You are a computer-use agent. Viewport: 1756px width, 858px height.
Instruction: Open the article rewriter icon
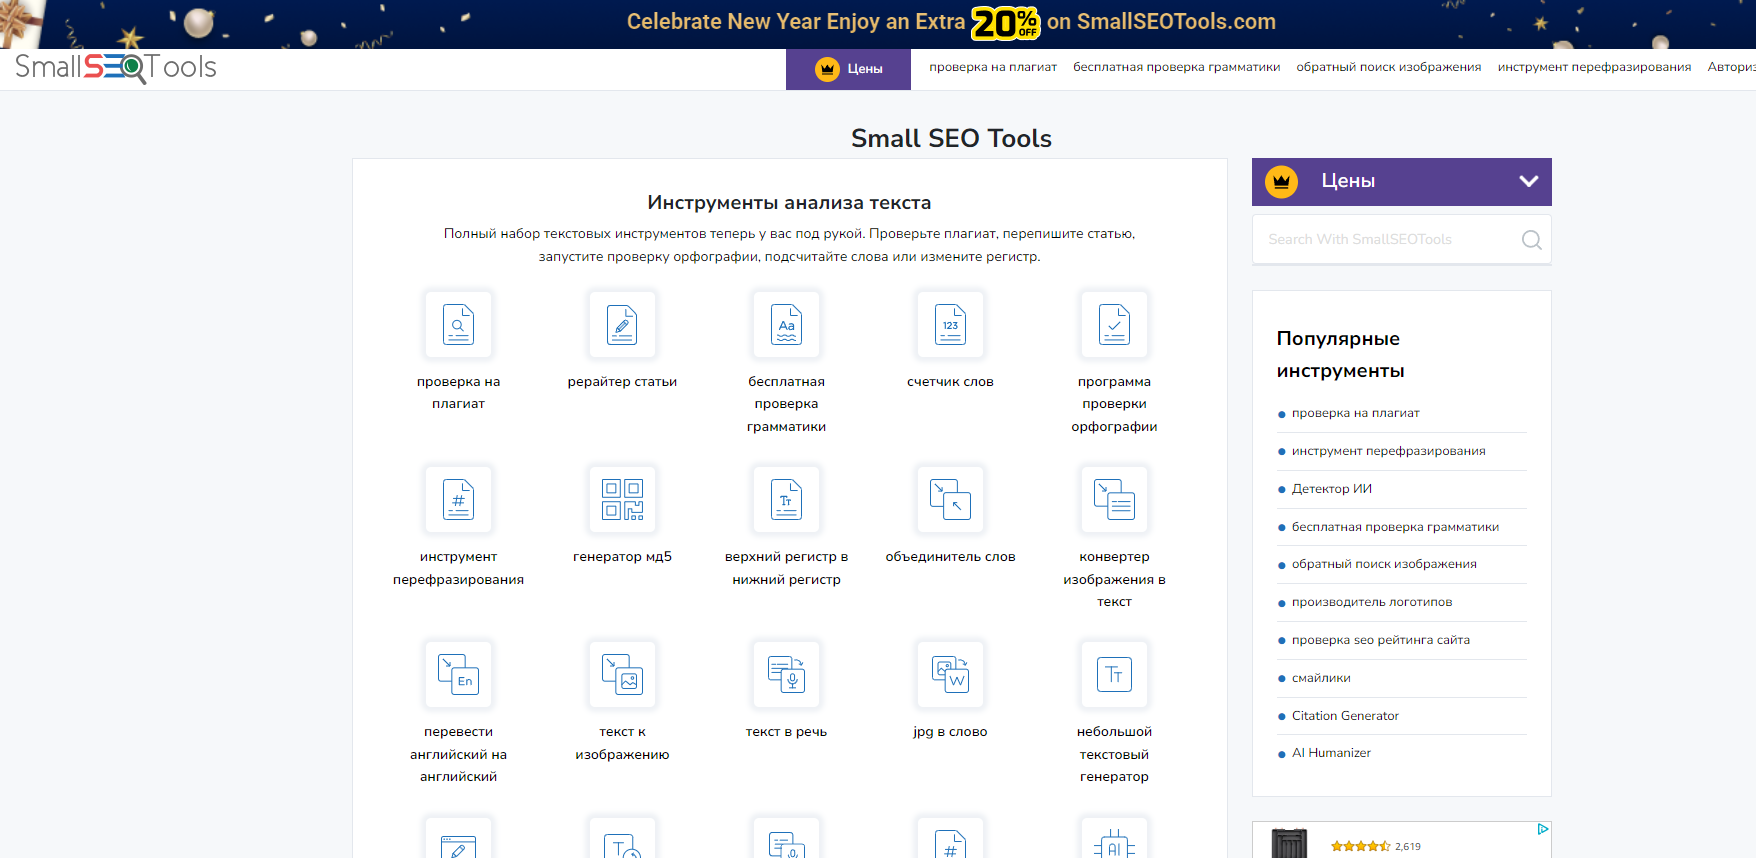(622, 324)
